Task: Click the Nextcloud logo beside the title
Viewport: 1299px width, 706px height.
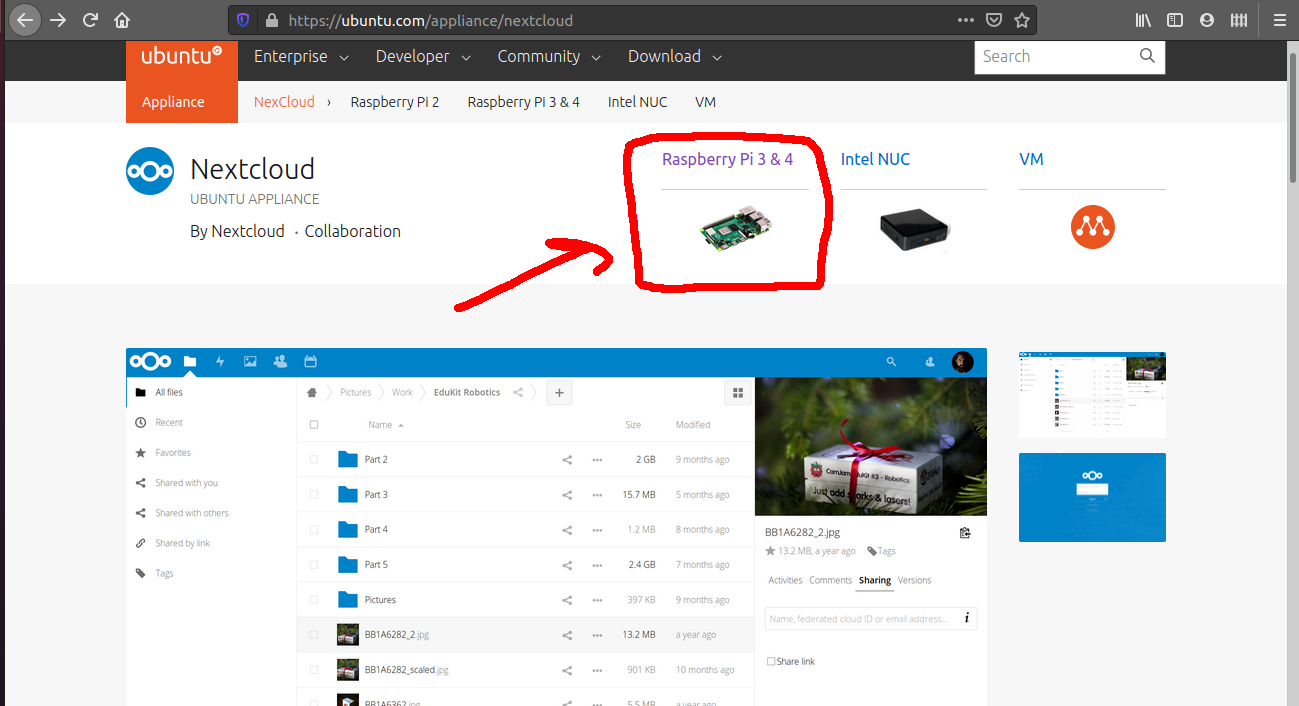Action: pos(150,171)
